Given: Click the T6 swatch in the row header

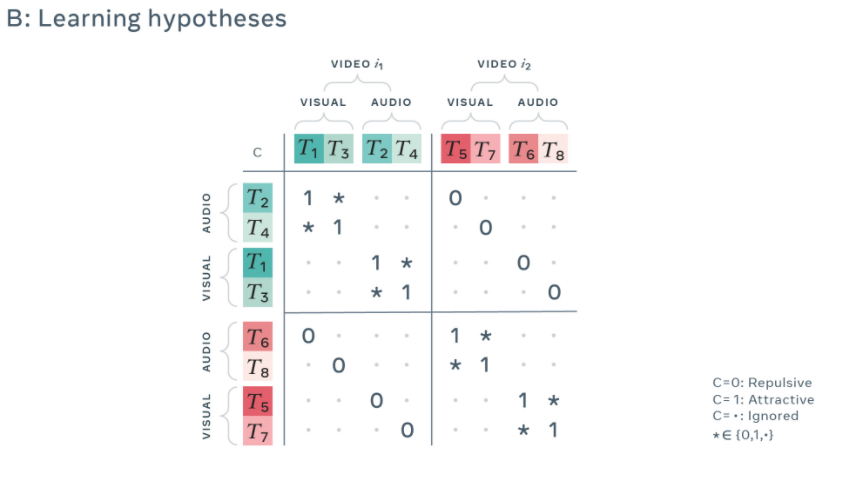Looking at the screenshot, I should tap(258, 336).
